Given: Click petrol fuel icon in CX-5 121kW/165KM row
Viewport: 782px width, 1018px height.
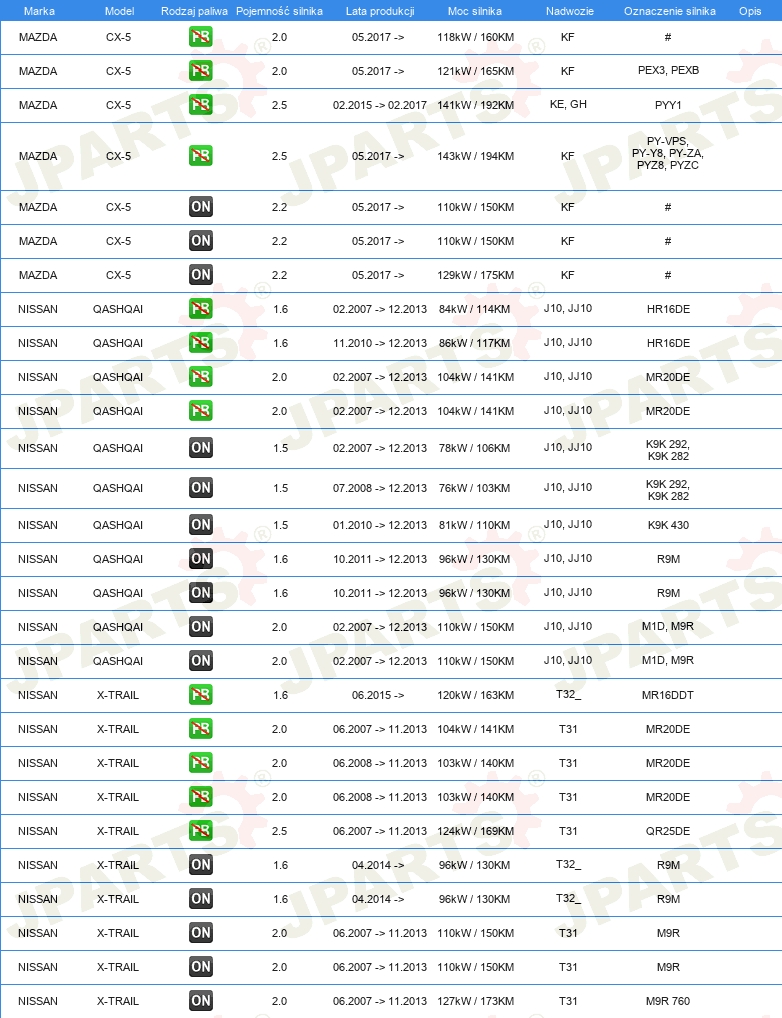Looking at the screenshot, I should point(201,71).
